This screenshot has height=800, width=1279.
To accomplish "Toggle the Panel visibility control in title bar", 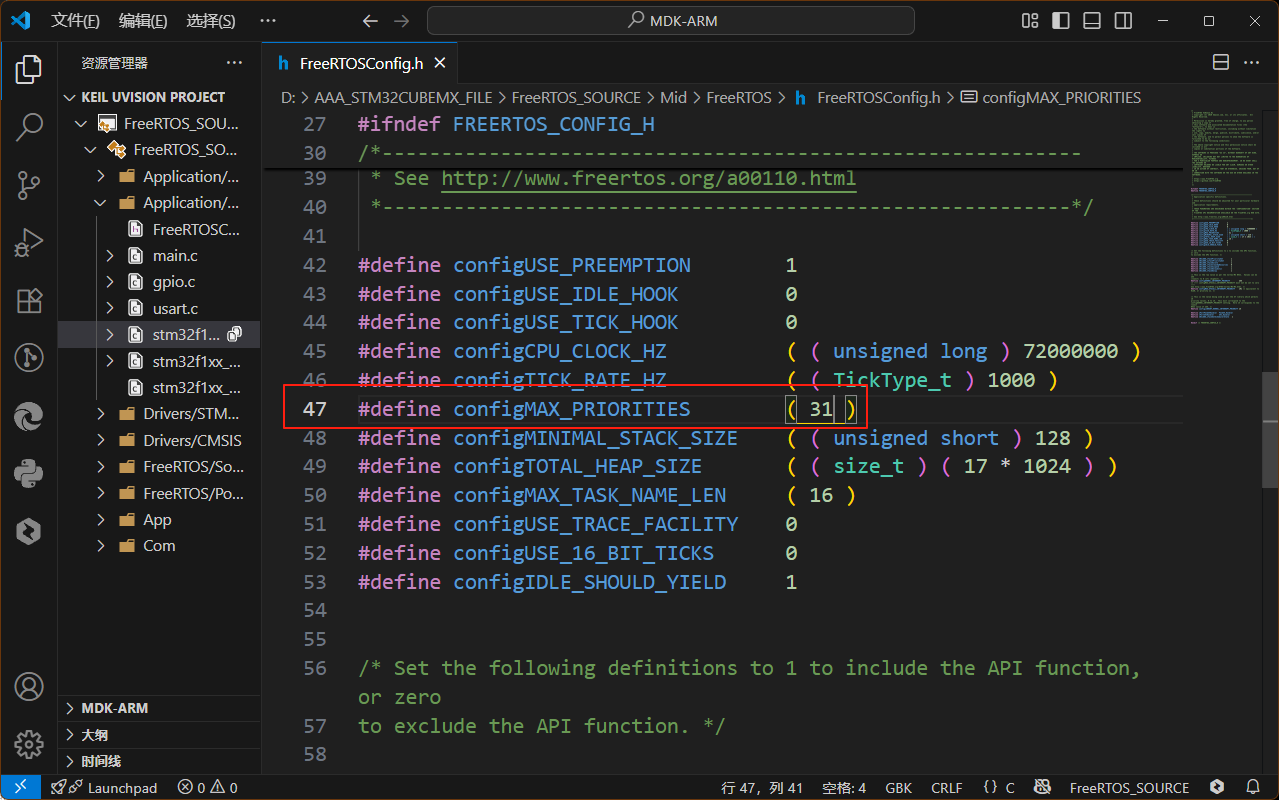I will click(1091, 20).
